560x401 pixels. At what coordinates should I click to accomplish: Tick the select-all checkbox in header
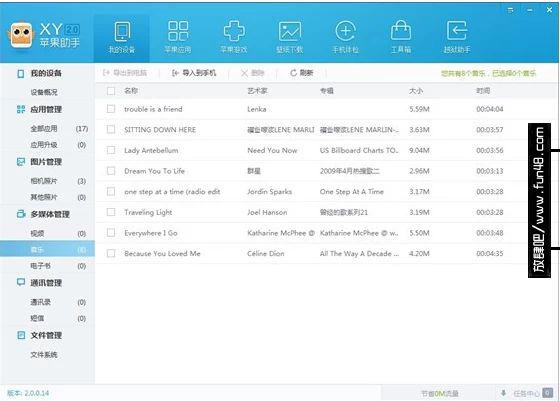pos(111,91)
